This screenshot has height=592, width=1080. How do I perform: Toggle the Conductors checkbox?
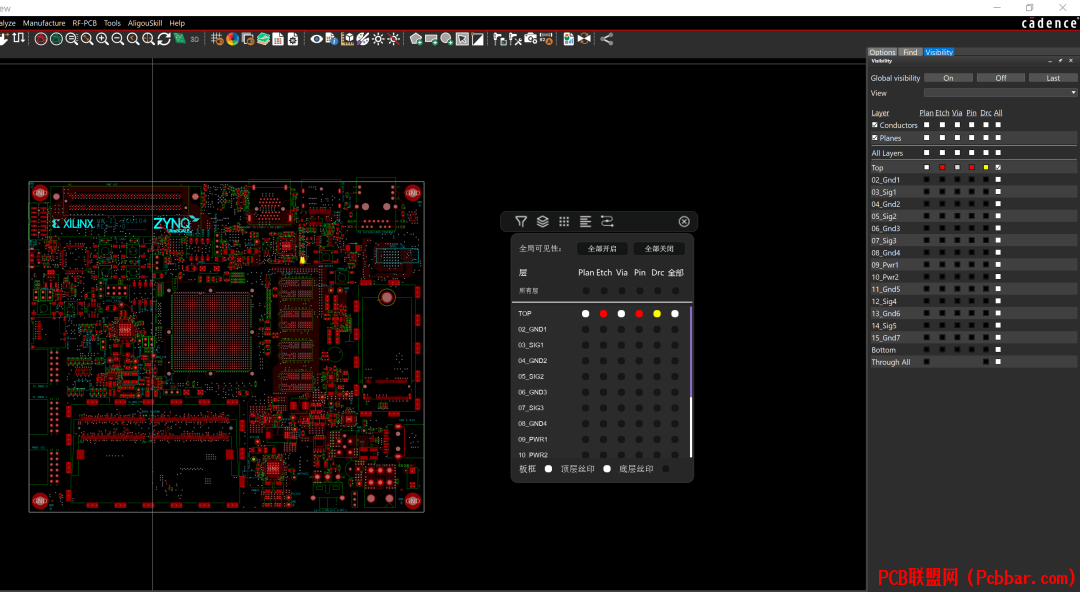click(x=875, y=125)
